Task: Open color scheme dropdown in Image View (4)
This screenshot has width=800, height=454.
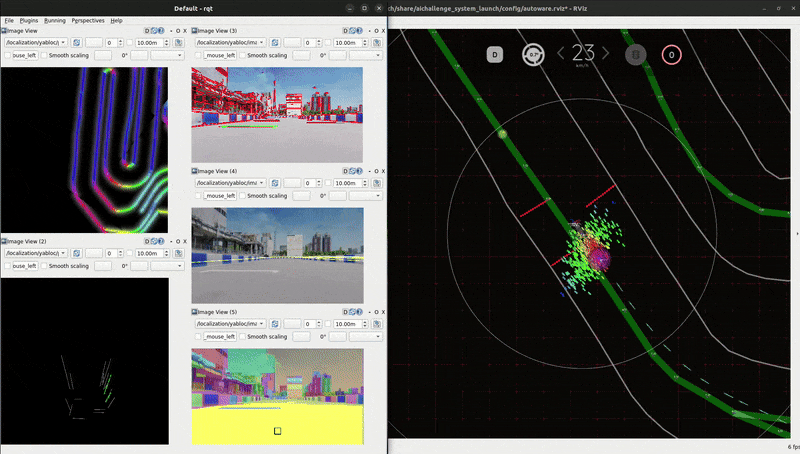Action: tap(366, 195)
